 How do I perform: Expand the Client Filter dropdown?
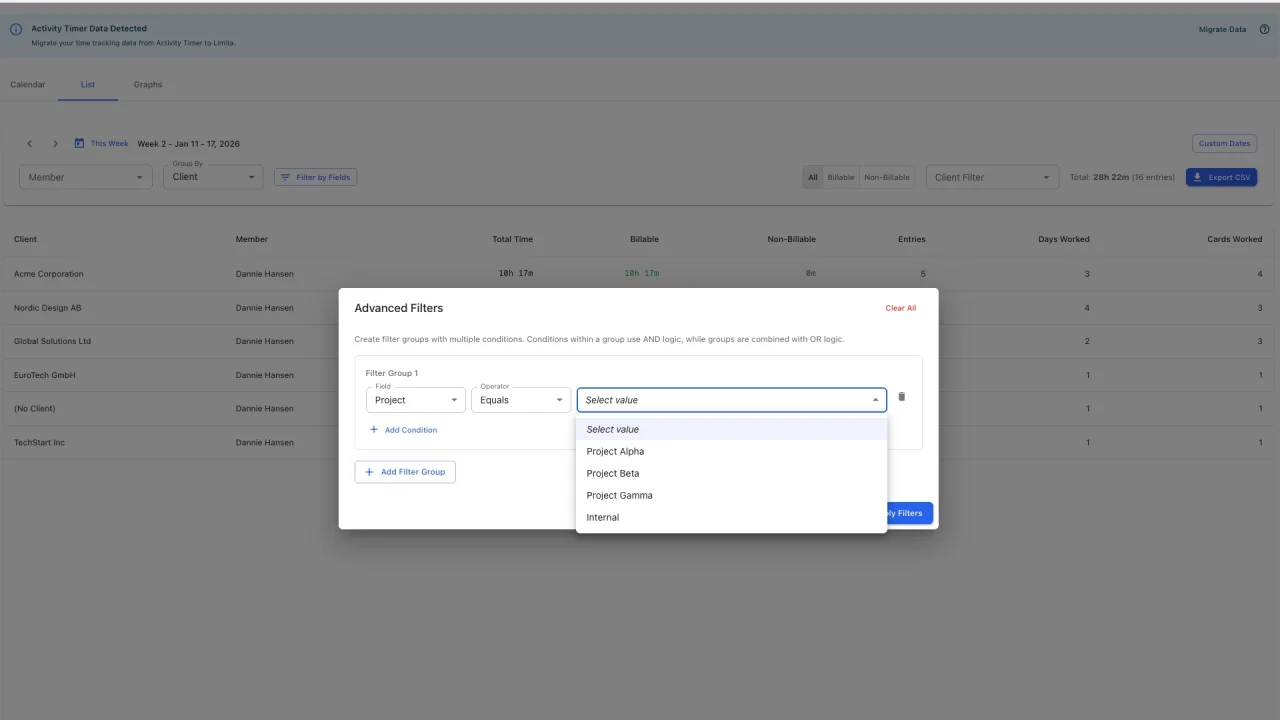coord(991,177)
